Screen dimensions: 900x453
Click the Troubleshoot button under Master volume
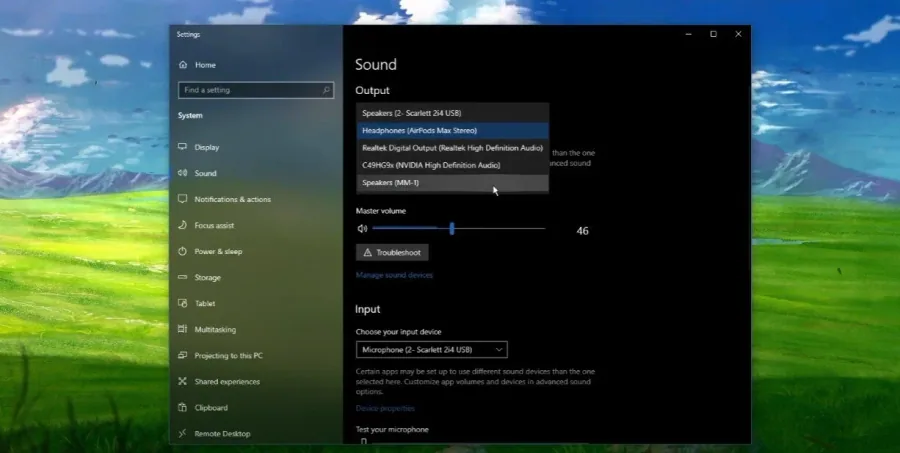click(x=392, y=253)
